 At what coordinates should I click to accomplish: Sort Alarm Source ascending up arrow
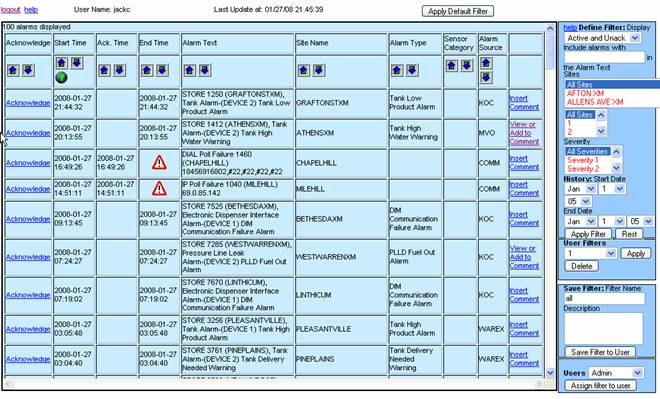[486, 63]
